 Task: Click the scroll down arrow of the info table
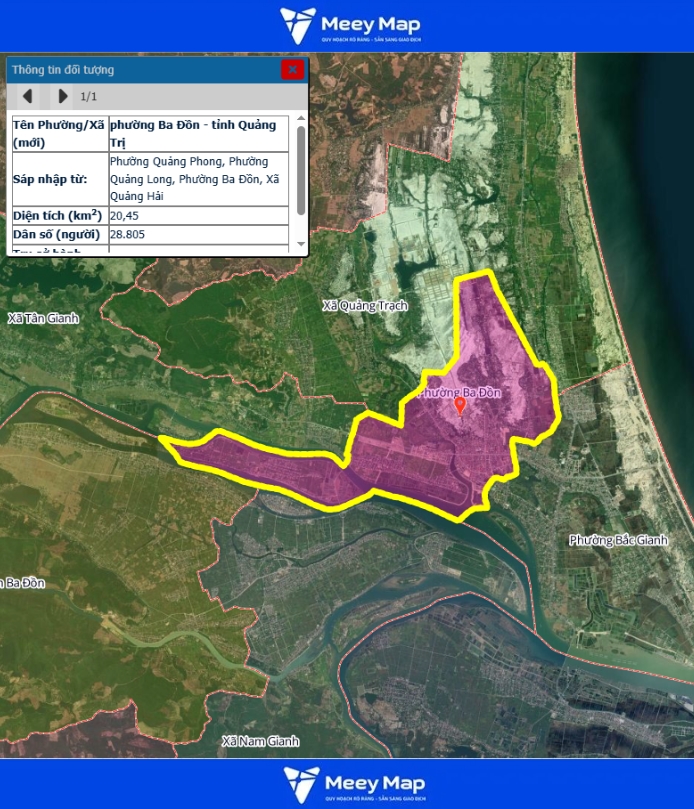coord(301,244)
